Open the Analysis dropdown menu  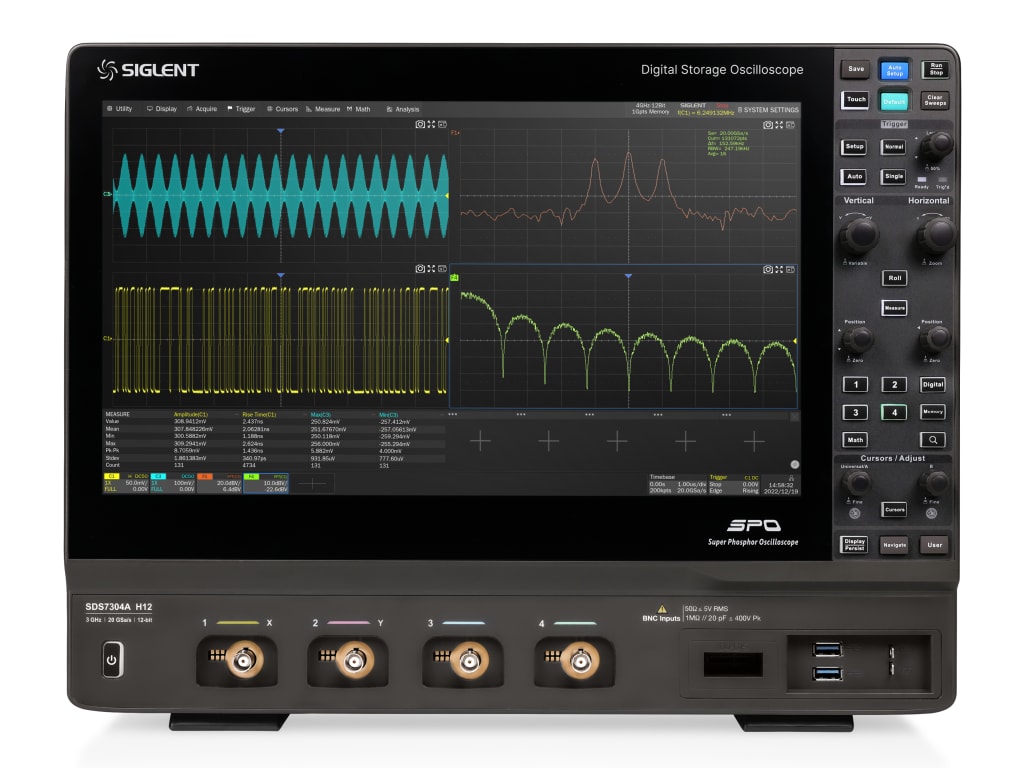402,109
